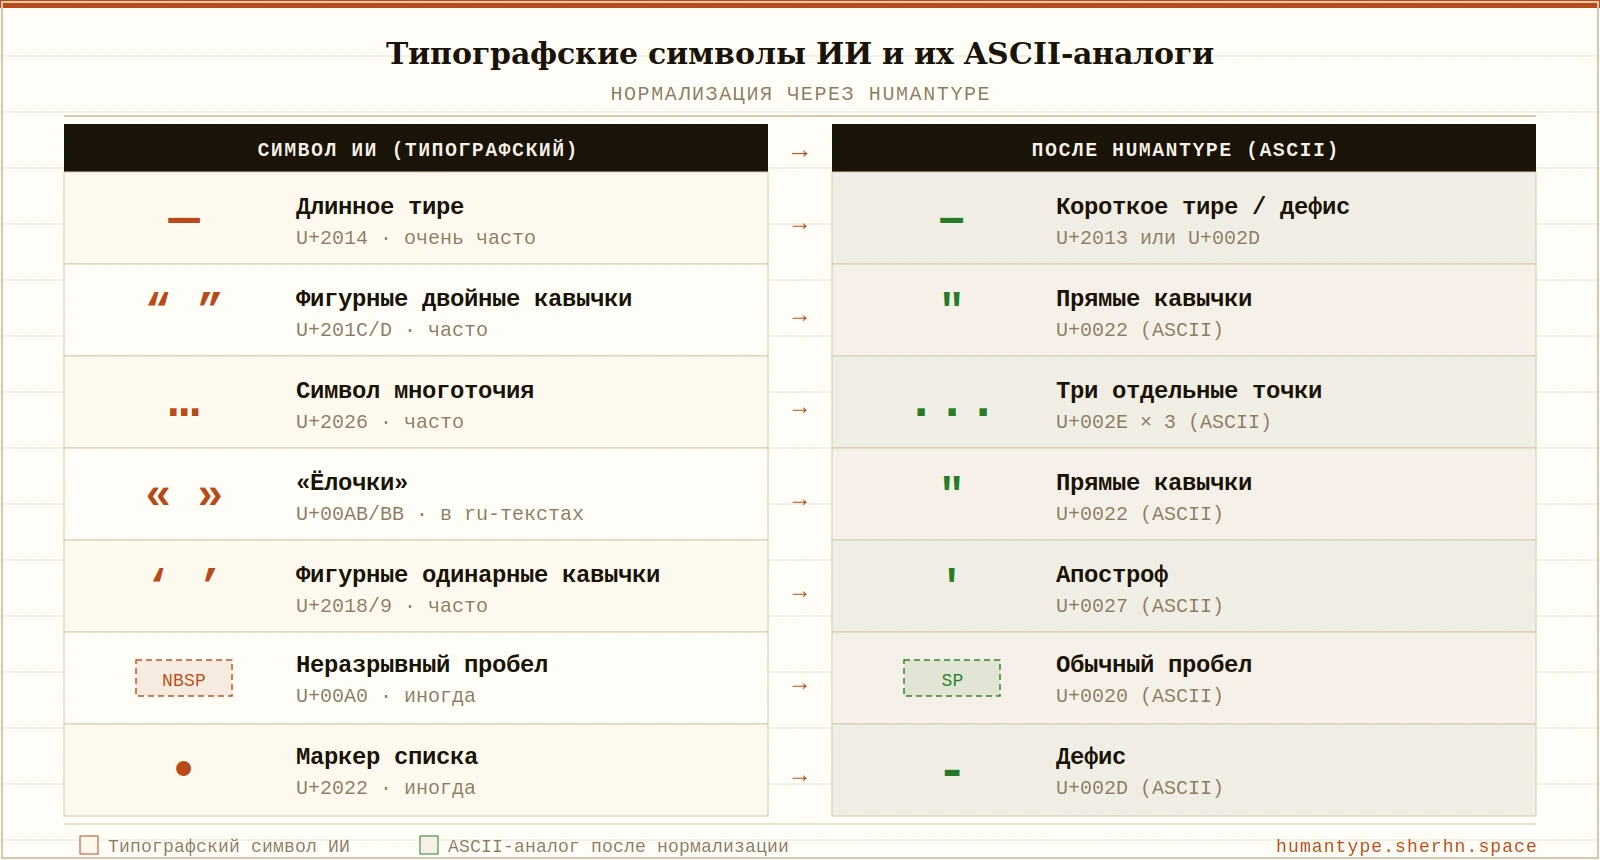Click the subtitle 'НОРМАЛИЗАЦИЯ ЧЕРЕЗ HUMANTYPE'
The height and width of the screenshot is (860, 1600).
tap(800, 94)
